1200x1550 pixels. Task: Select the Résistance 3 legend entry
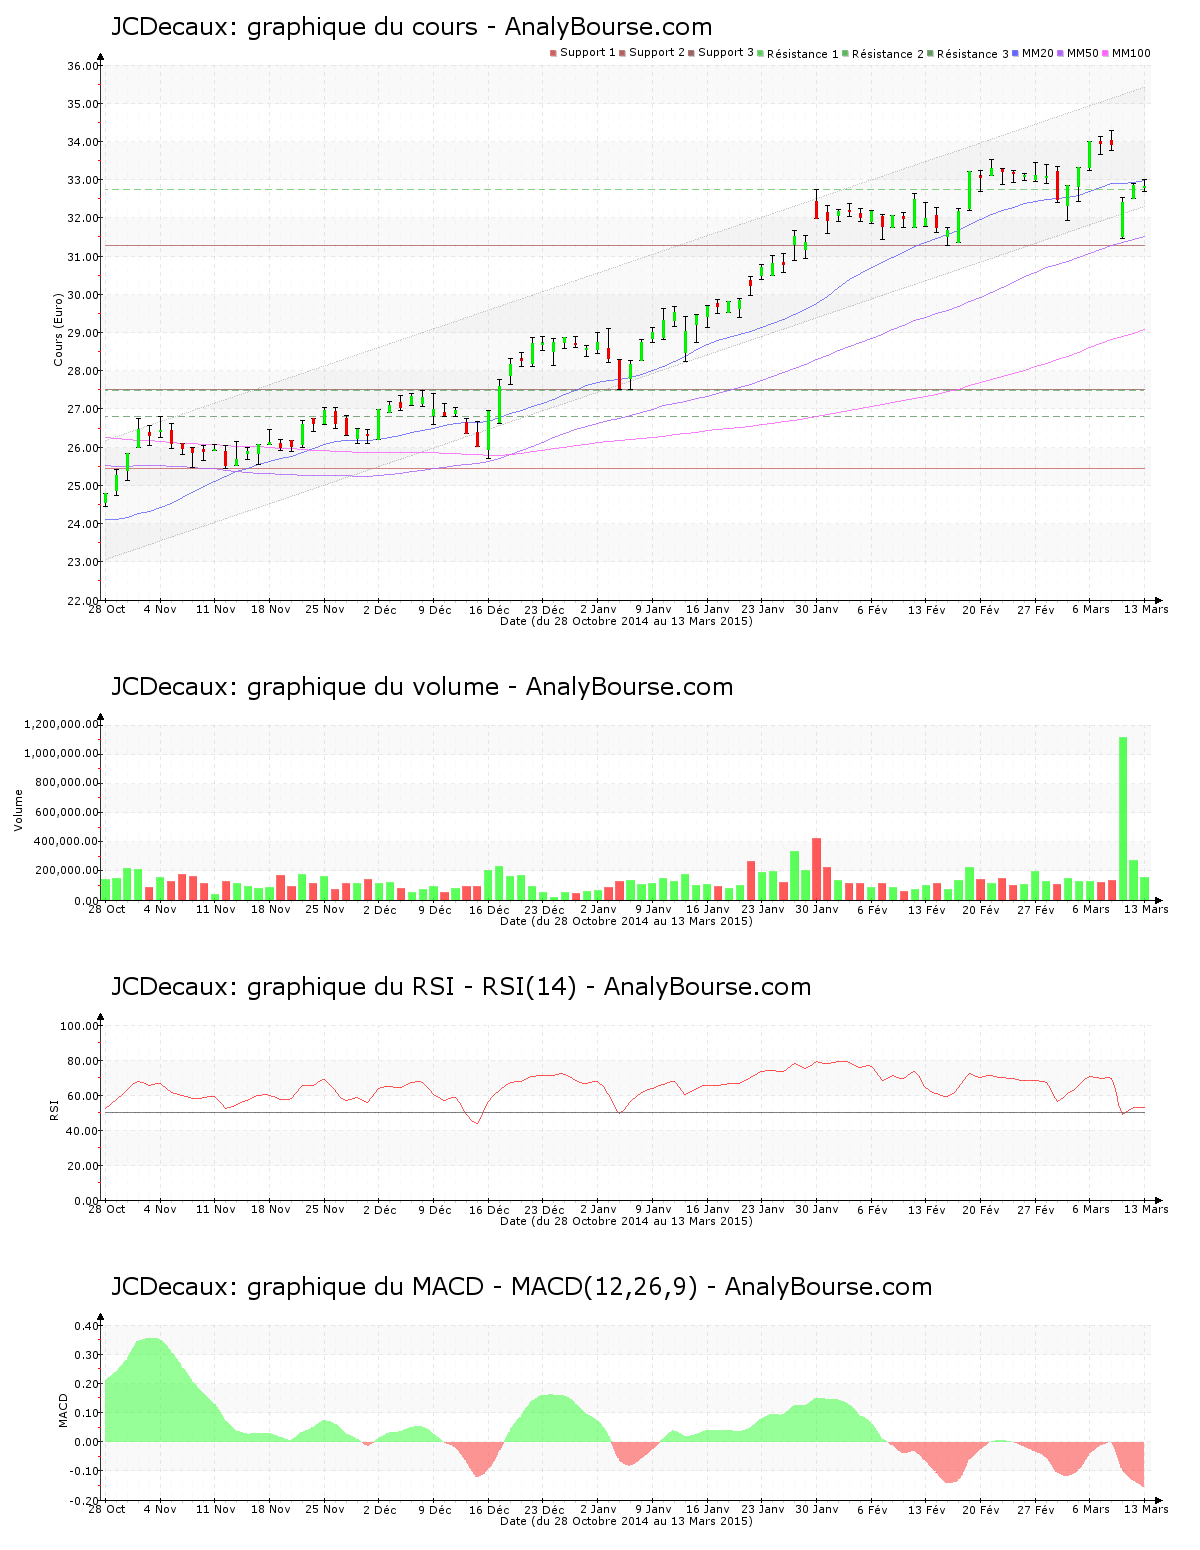pyautogui.click(x=968, y=54)
